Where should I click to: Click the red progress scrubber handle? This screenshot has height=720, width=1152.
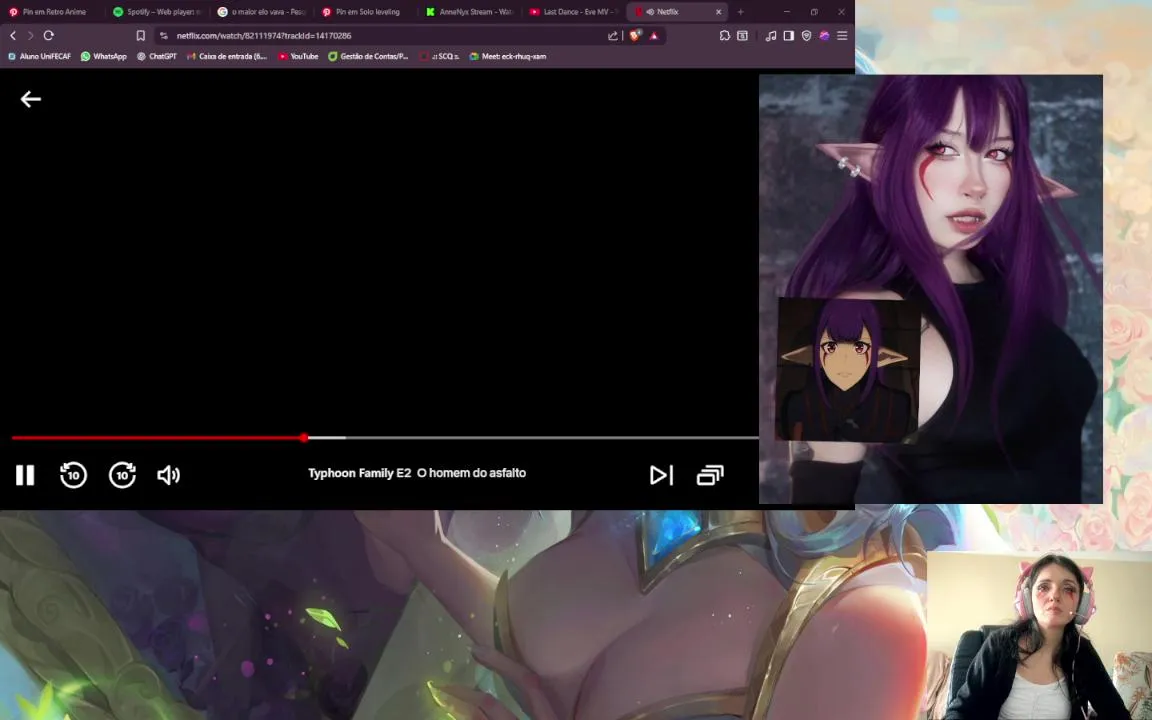click(x=304, y=438)
